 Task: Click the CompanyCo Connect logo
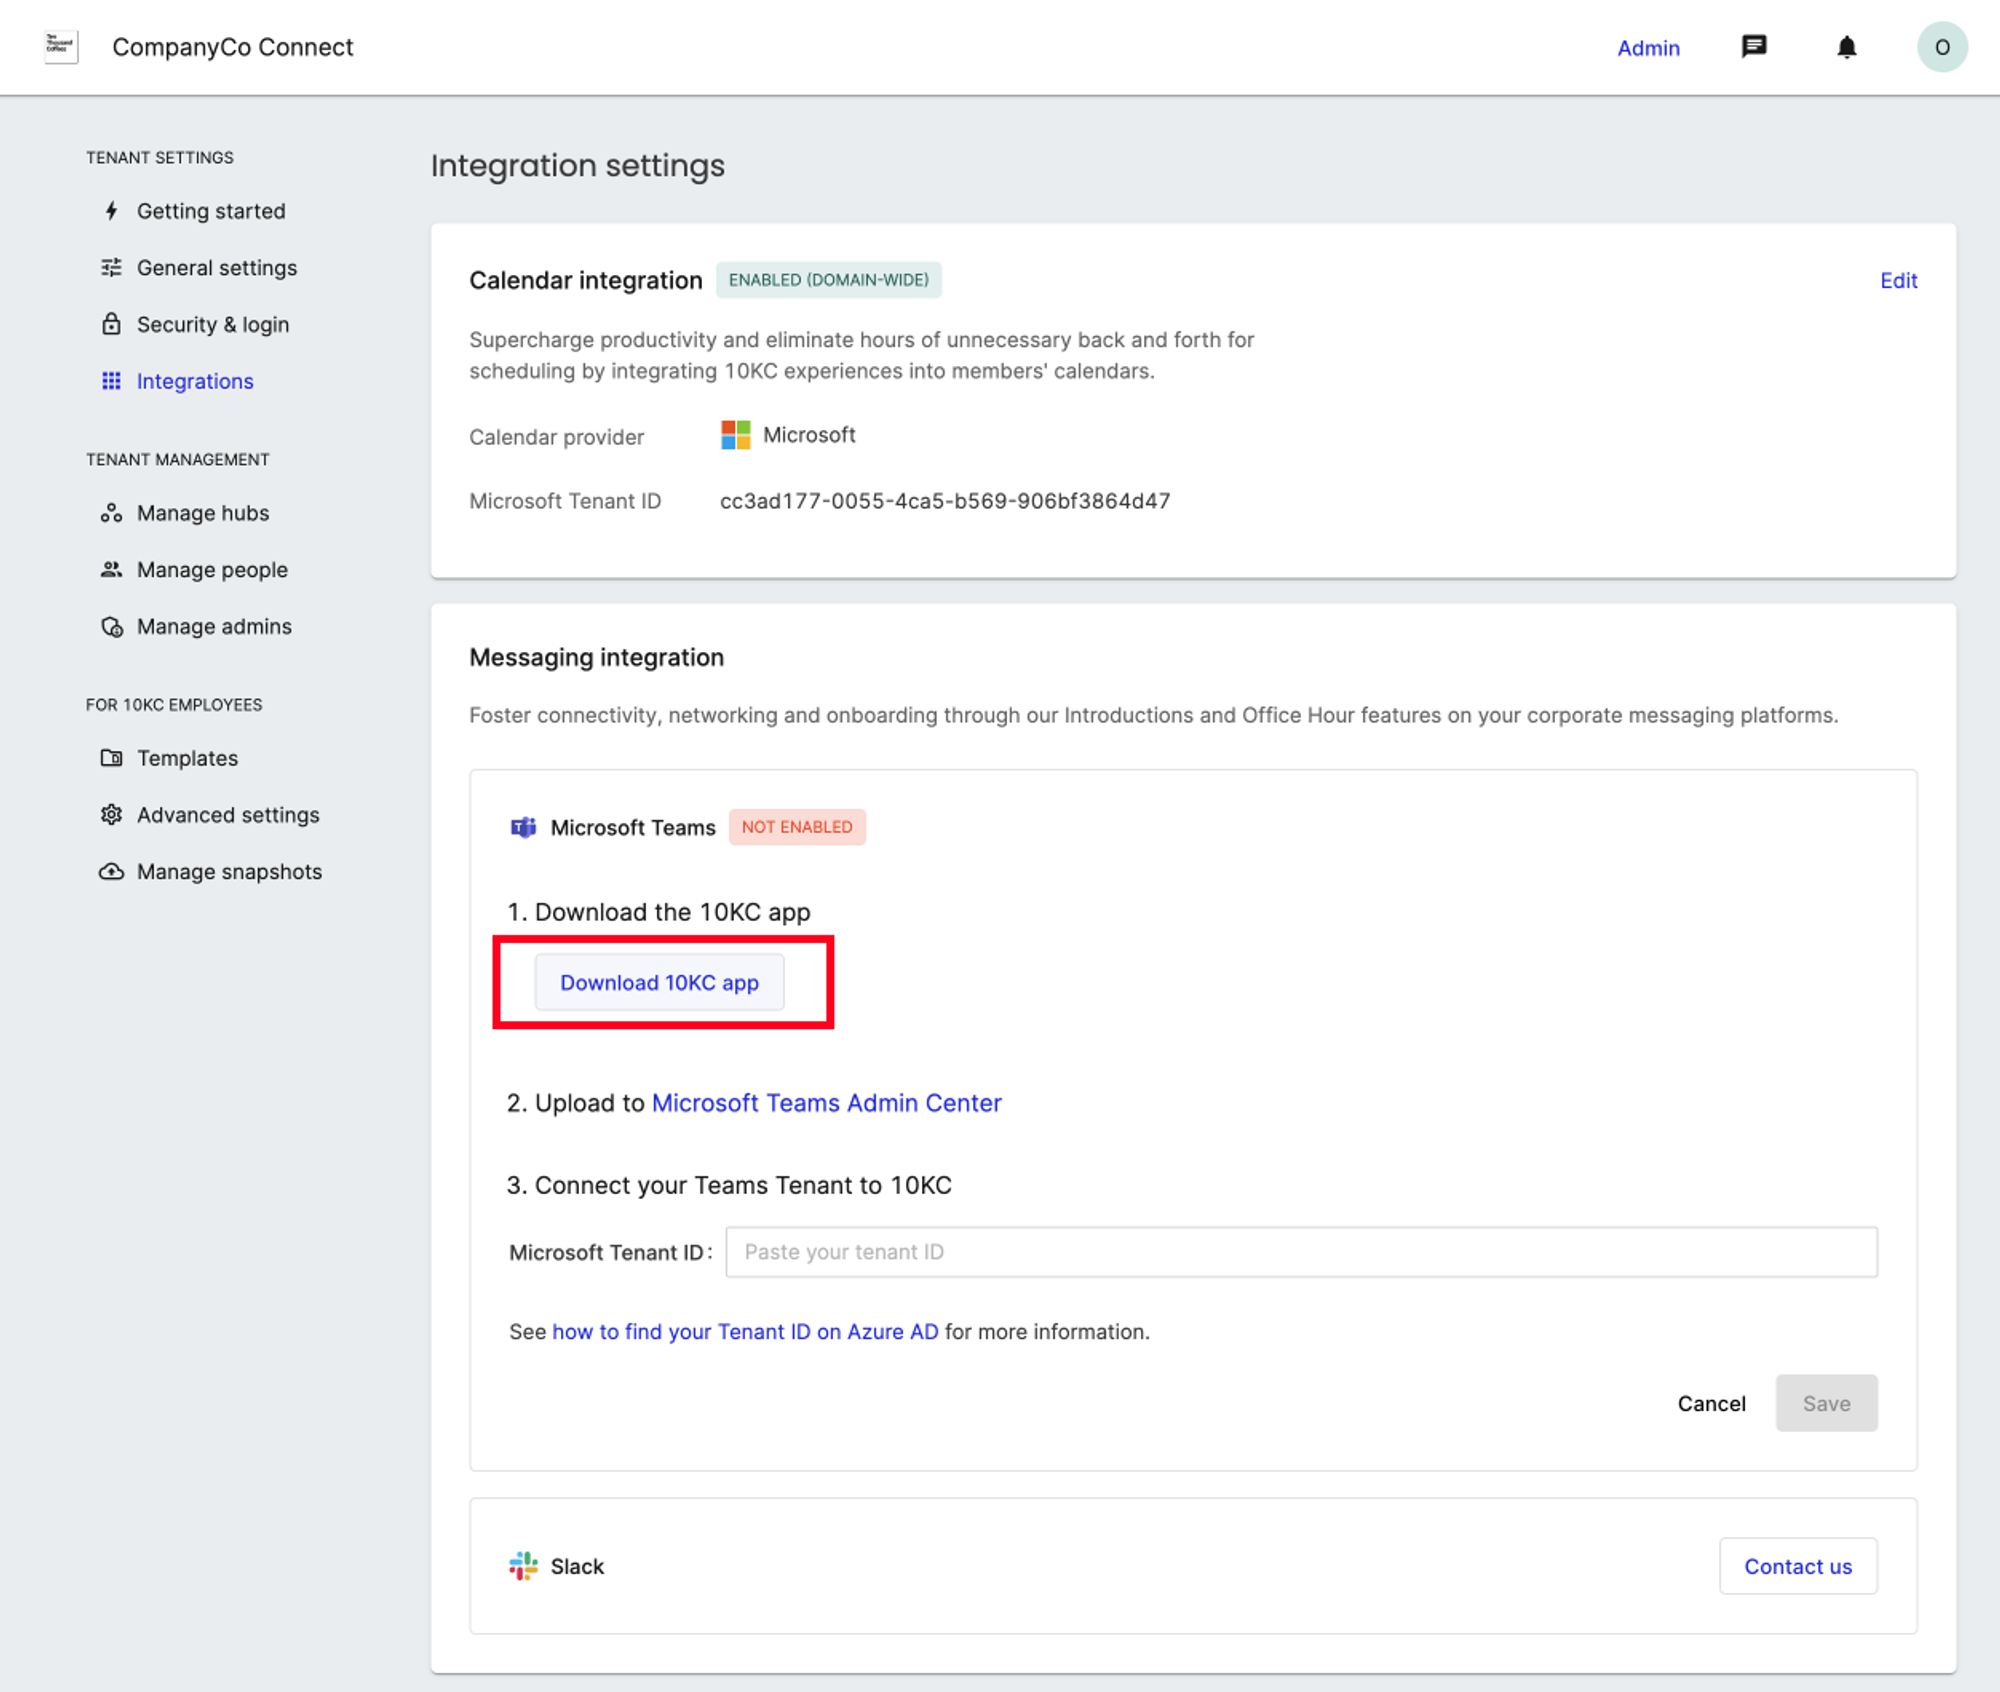pos(60,46)
